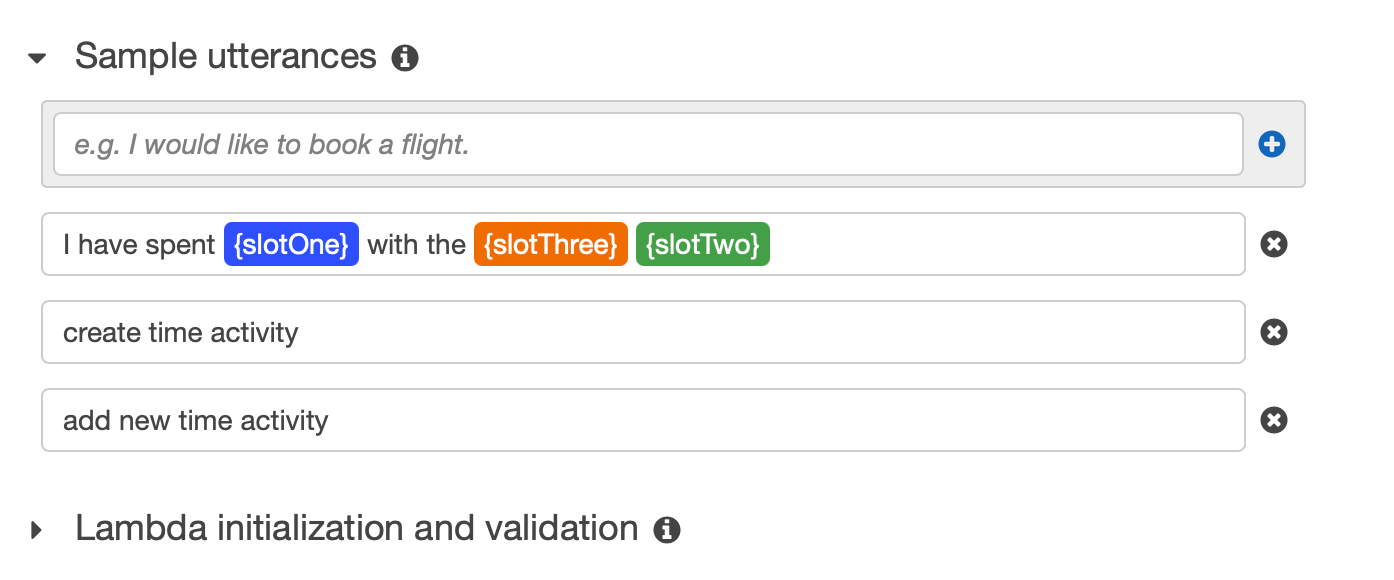Click the Sample utterances heading
The image size is (1394, 580).
coord(226,57)
